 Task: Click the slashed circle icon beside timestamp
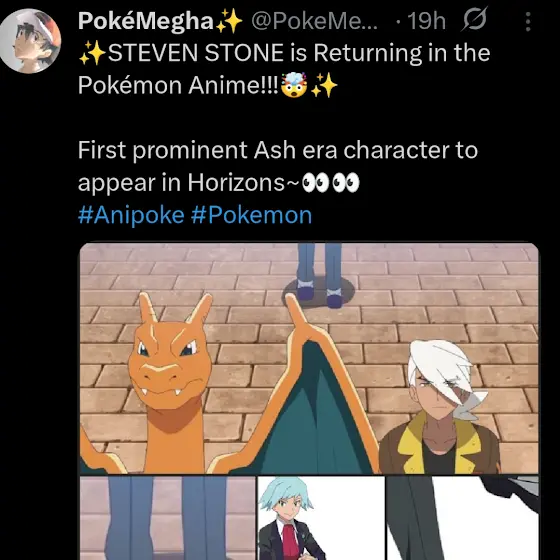pyautogui.click(x=474, y=20)
